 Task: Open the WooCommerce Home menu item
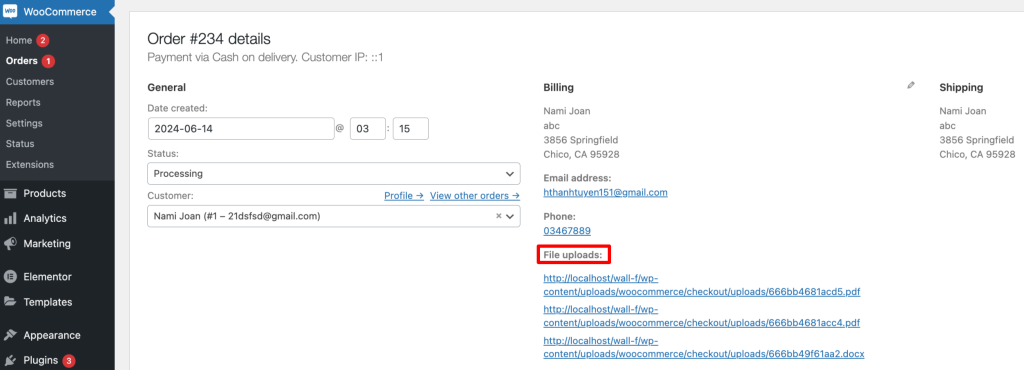[19, 40]
